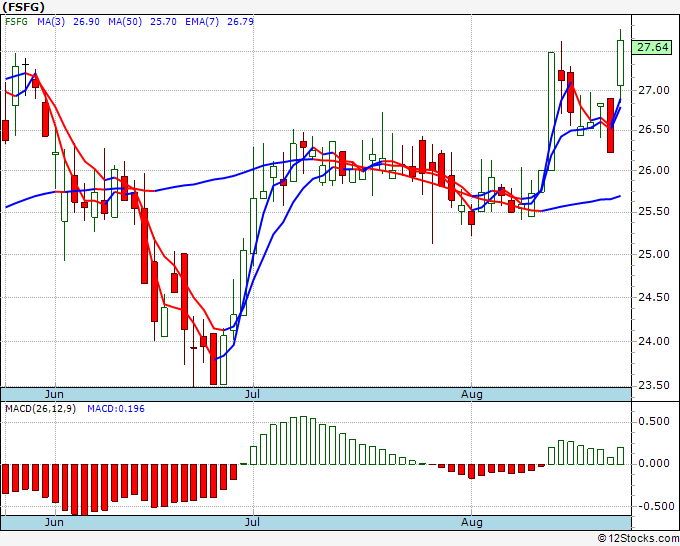Click Aug on the price chart axis

pyautogui.click(x=471, y=394)
